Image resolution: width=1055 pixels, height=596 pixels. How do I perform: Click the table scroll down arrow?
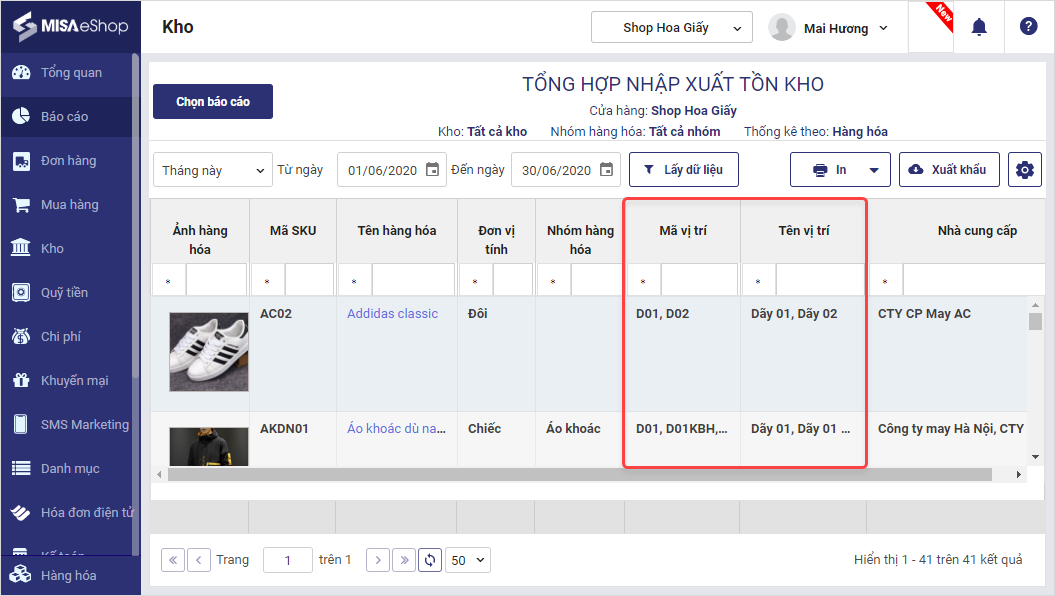coord(1035,457)
